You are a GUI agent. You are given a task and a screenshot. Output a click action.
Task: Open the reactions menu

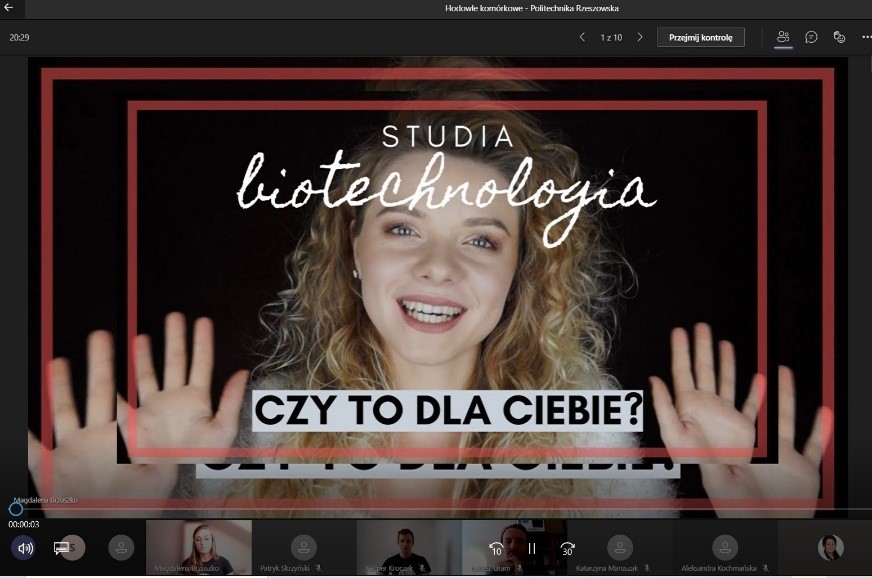coord(839,37)
